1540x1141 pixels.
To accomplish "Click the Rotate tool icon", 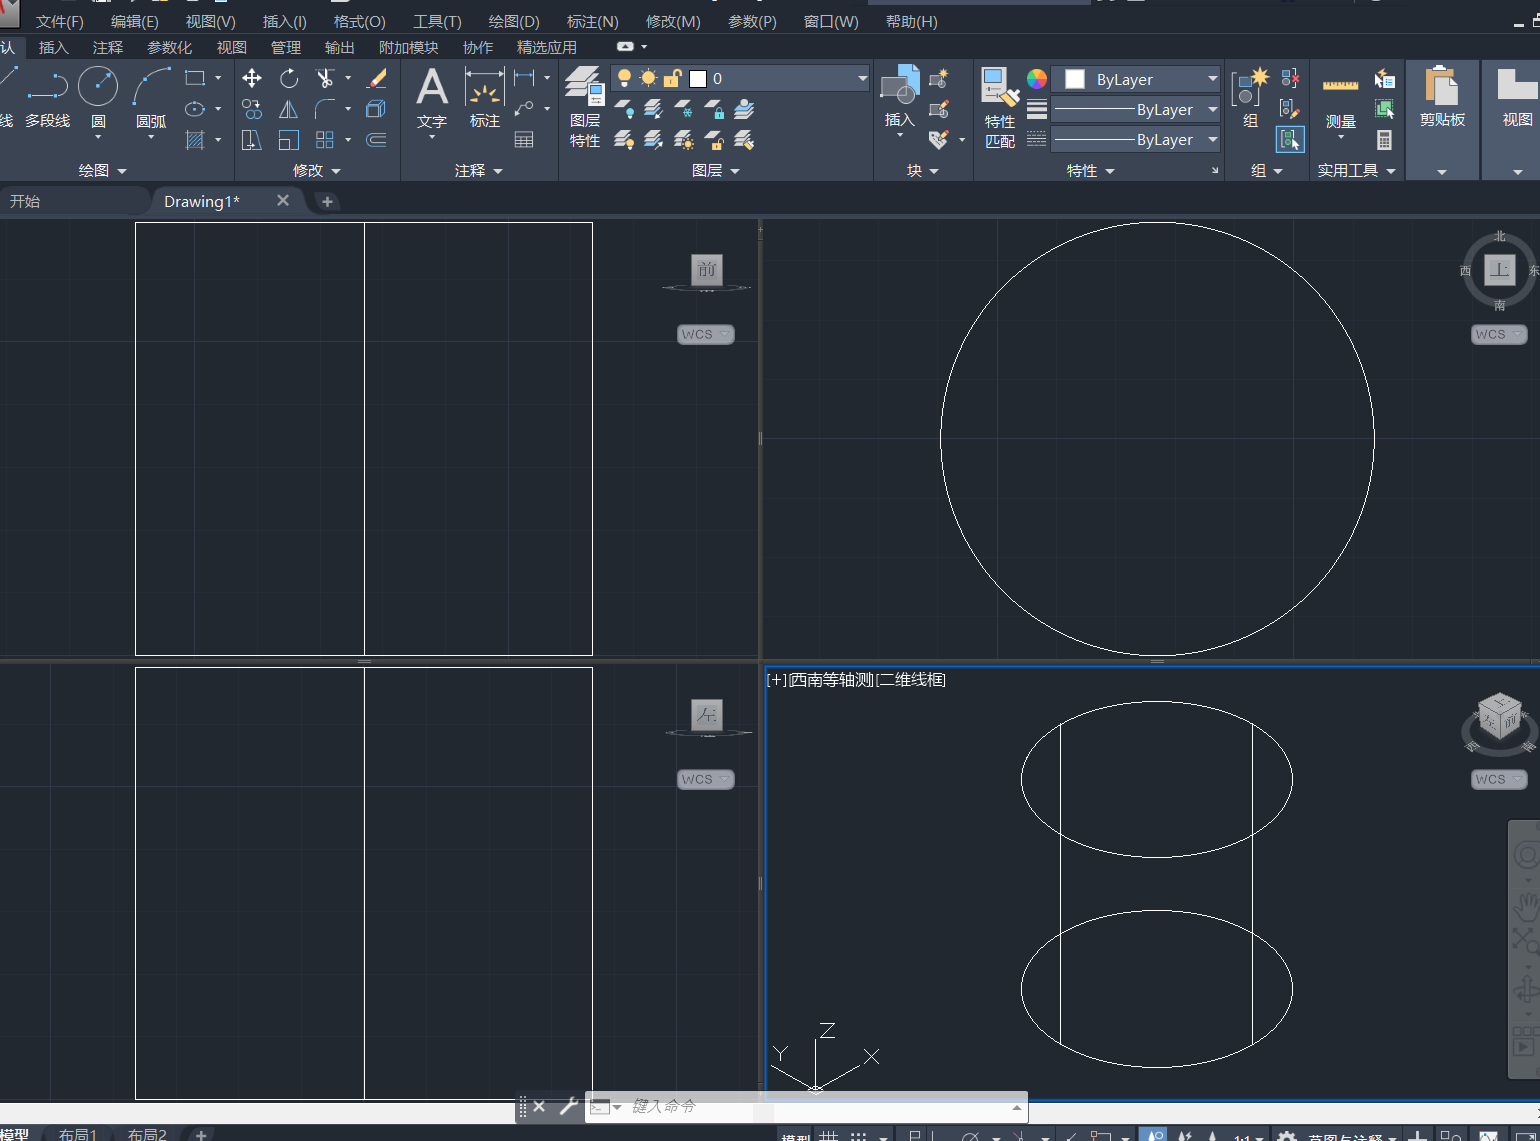I will click(289, 78).
